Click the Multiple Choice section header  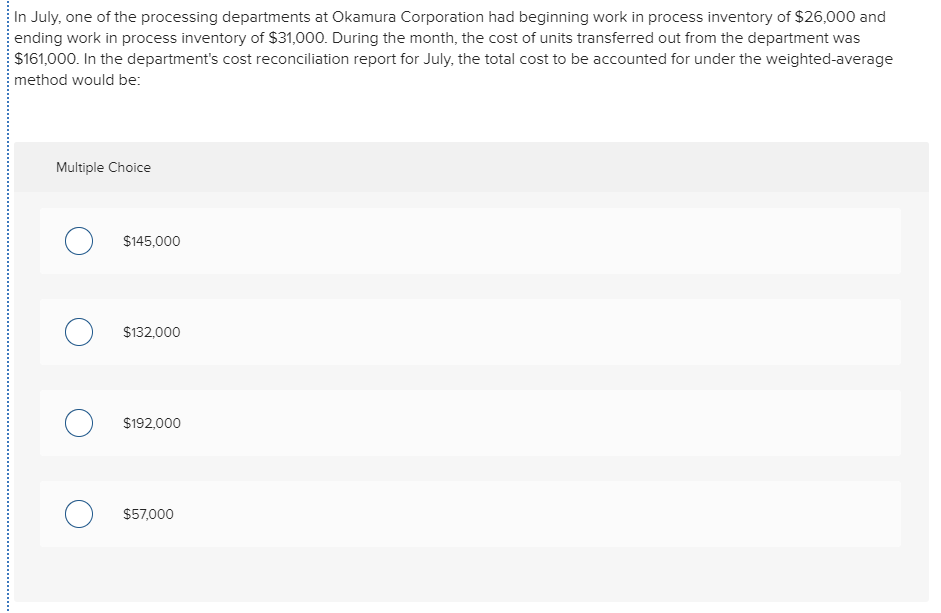point(103,167)
